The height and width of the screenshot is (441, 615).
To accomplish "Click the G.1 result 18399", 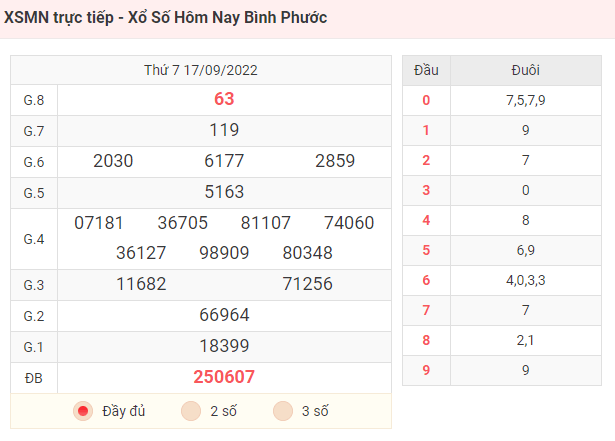I will pyautogui.click(x=224, y=346).
